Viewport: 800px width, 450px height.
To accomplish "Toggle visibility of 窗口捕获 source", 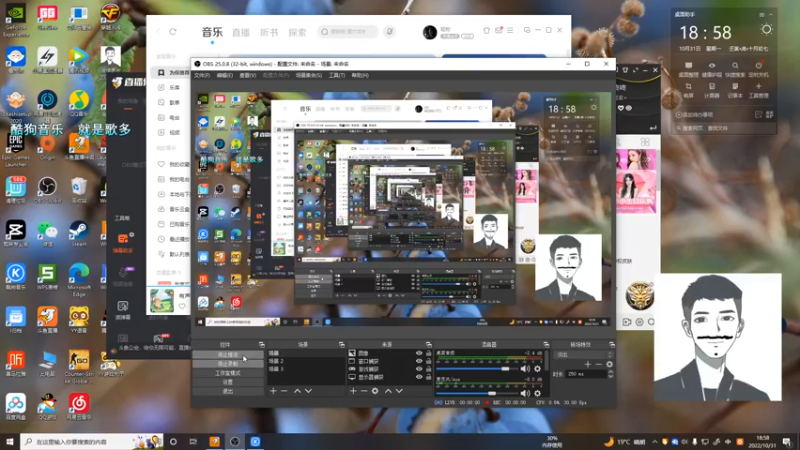I will coord(419,361).
